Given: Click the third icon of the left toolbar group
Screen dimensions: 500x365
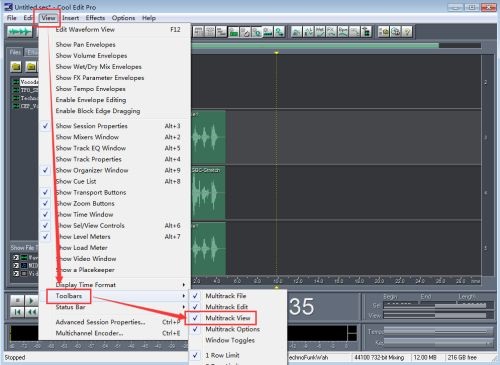Looking at the screenshot, I should click(x=221, y=32).
